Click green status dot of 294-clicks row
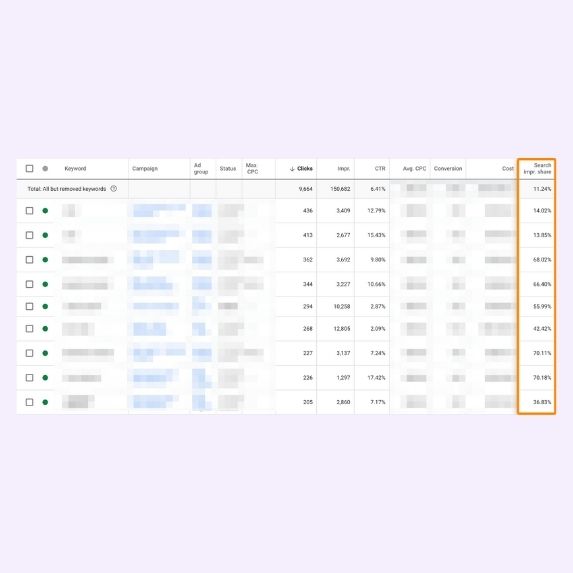573x573 pixels. (x=45, y=306)
